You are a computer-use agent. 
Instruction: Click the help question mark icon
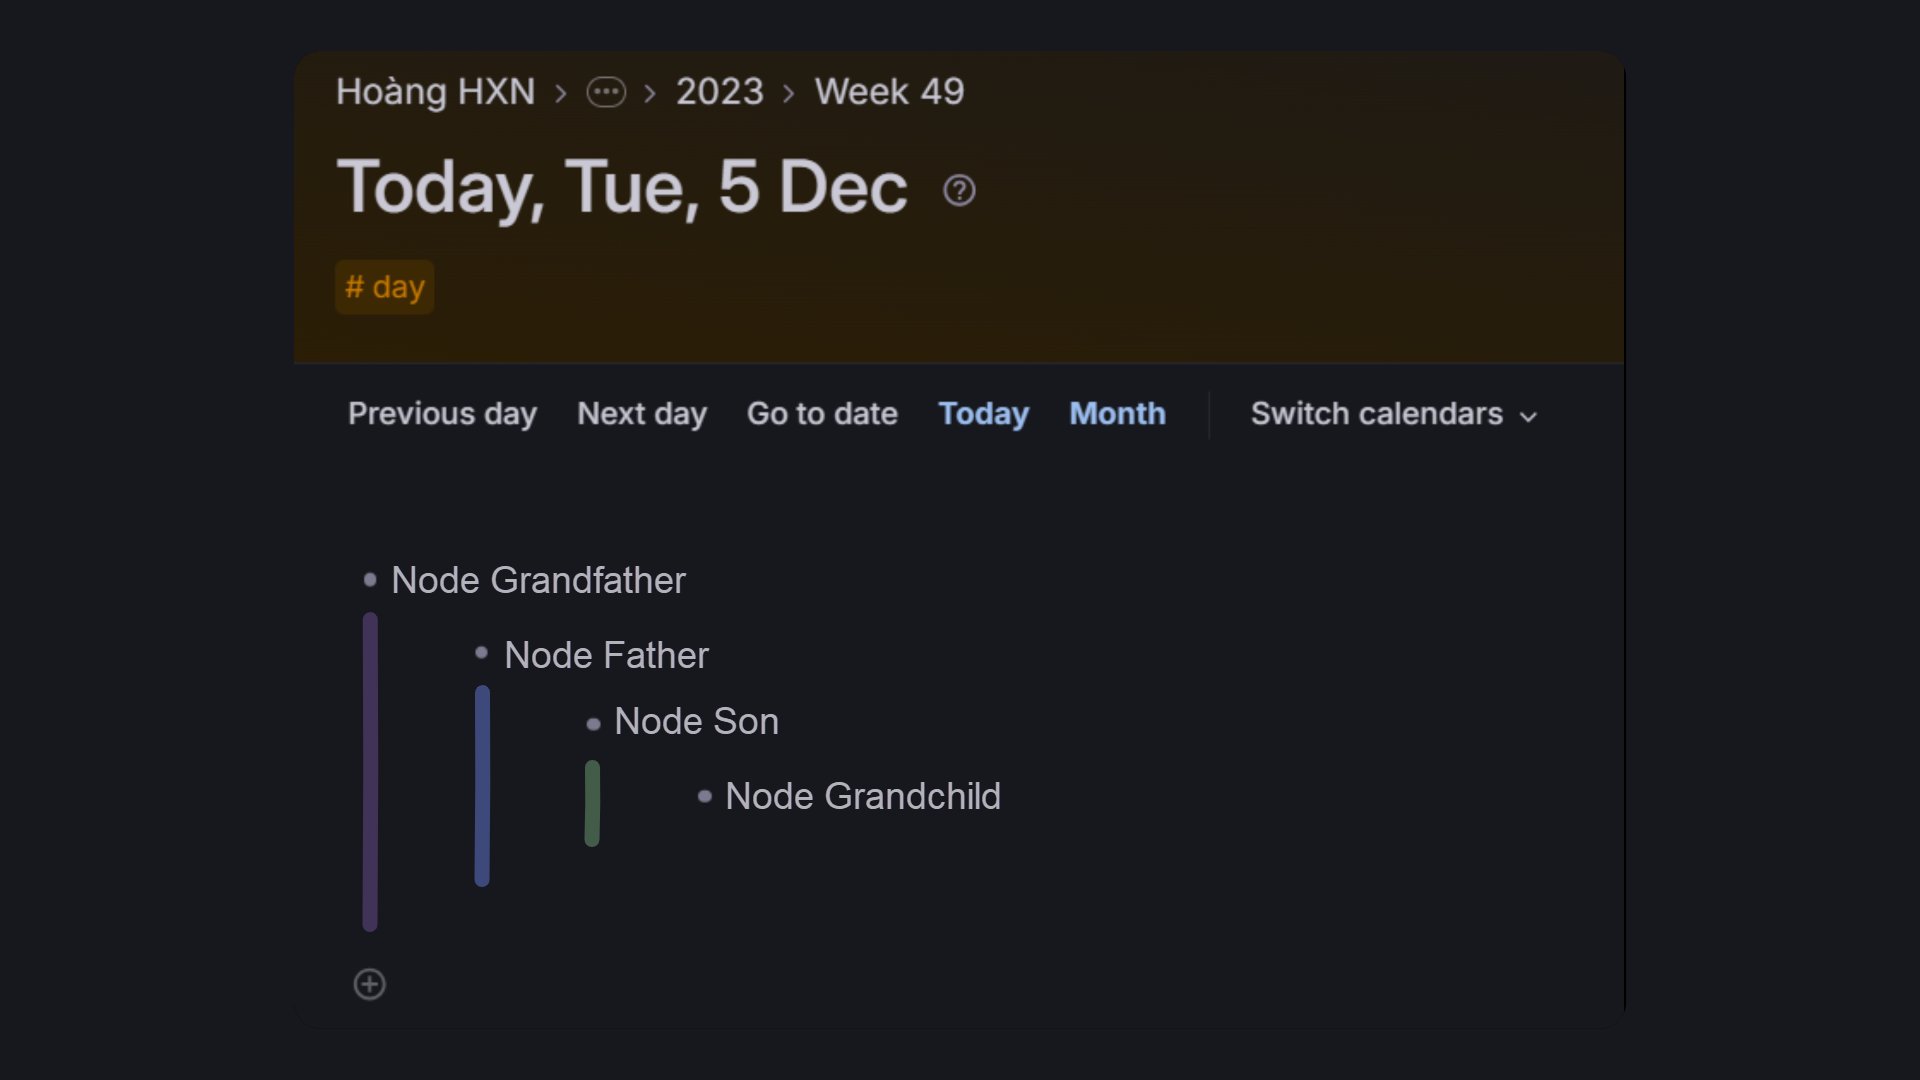point(959,190)
